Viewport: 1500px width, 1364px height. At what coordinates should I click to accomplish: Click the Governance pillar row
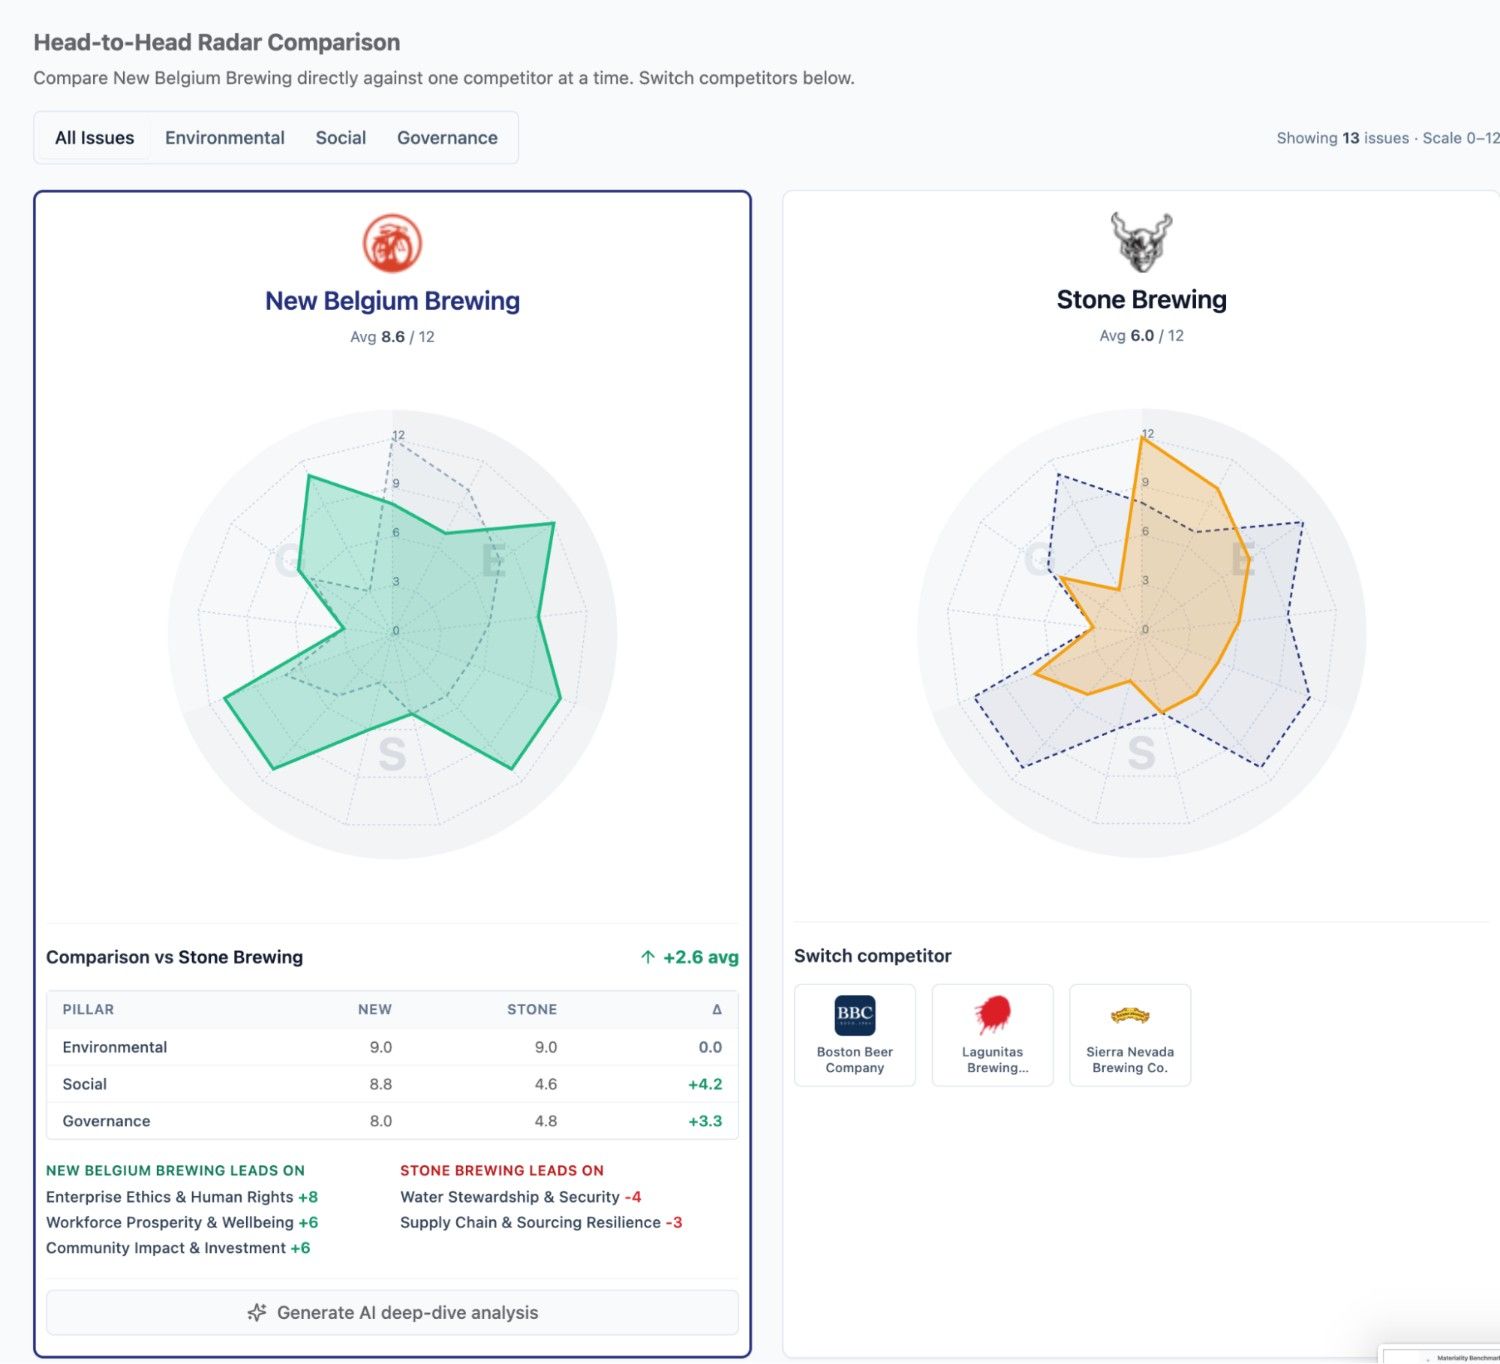pos(392,1121)
